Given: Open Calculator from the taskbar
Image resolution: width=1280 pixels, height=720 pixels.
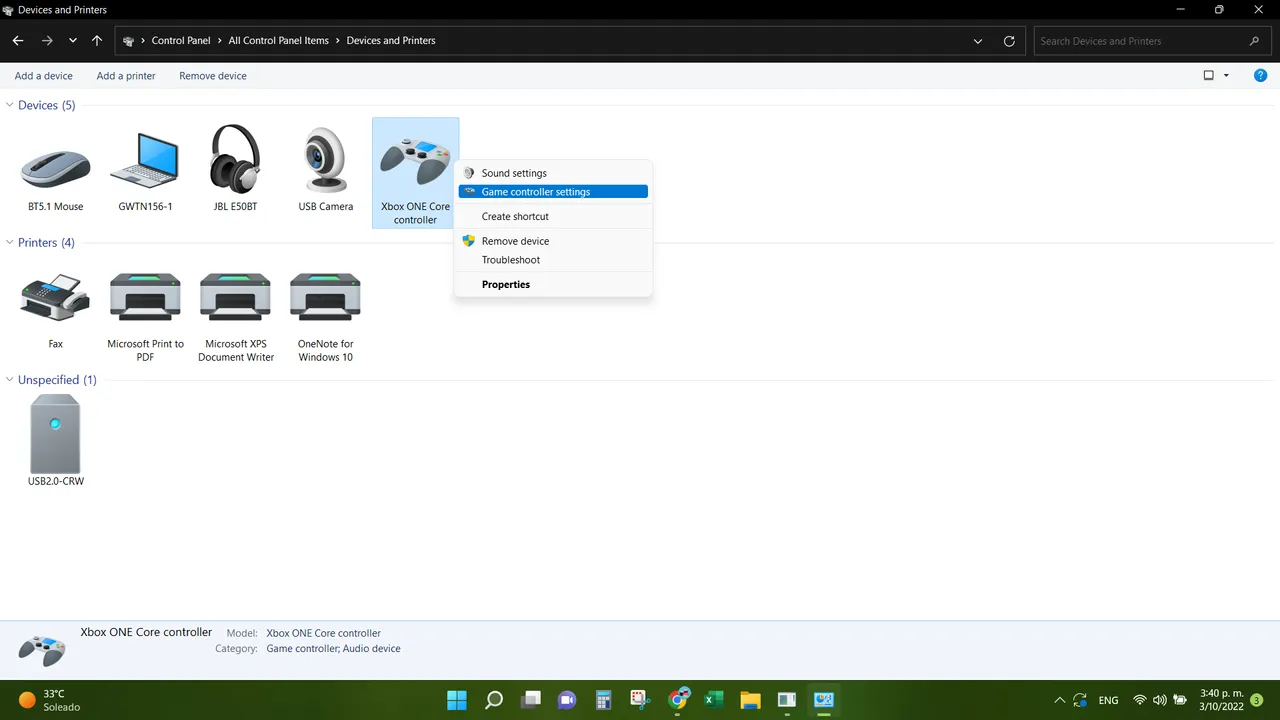Looking at the screenshot, I should pyautogui.click(x=603, y=699).
